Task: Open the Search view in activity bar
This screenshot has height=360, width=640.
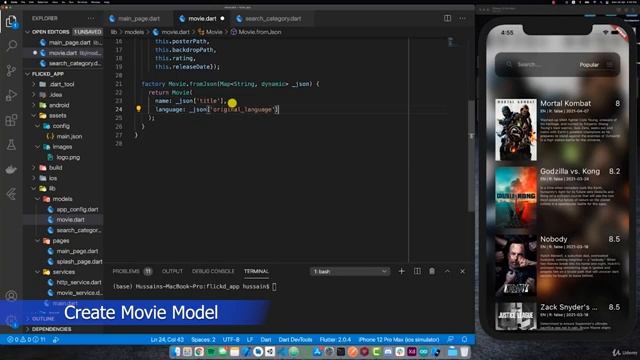Action: pos(11,45)
